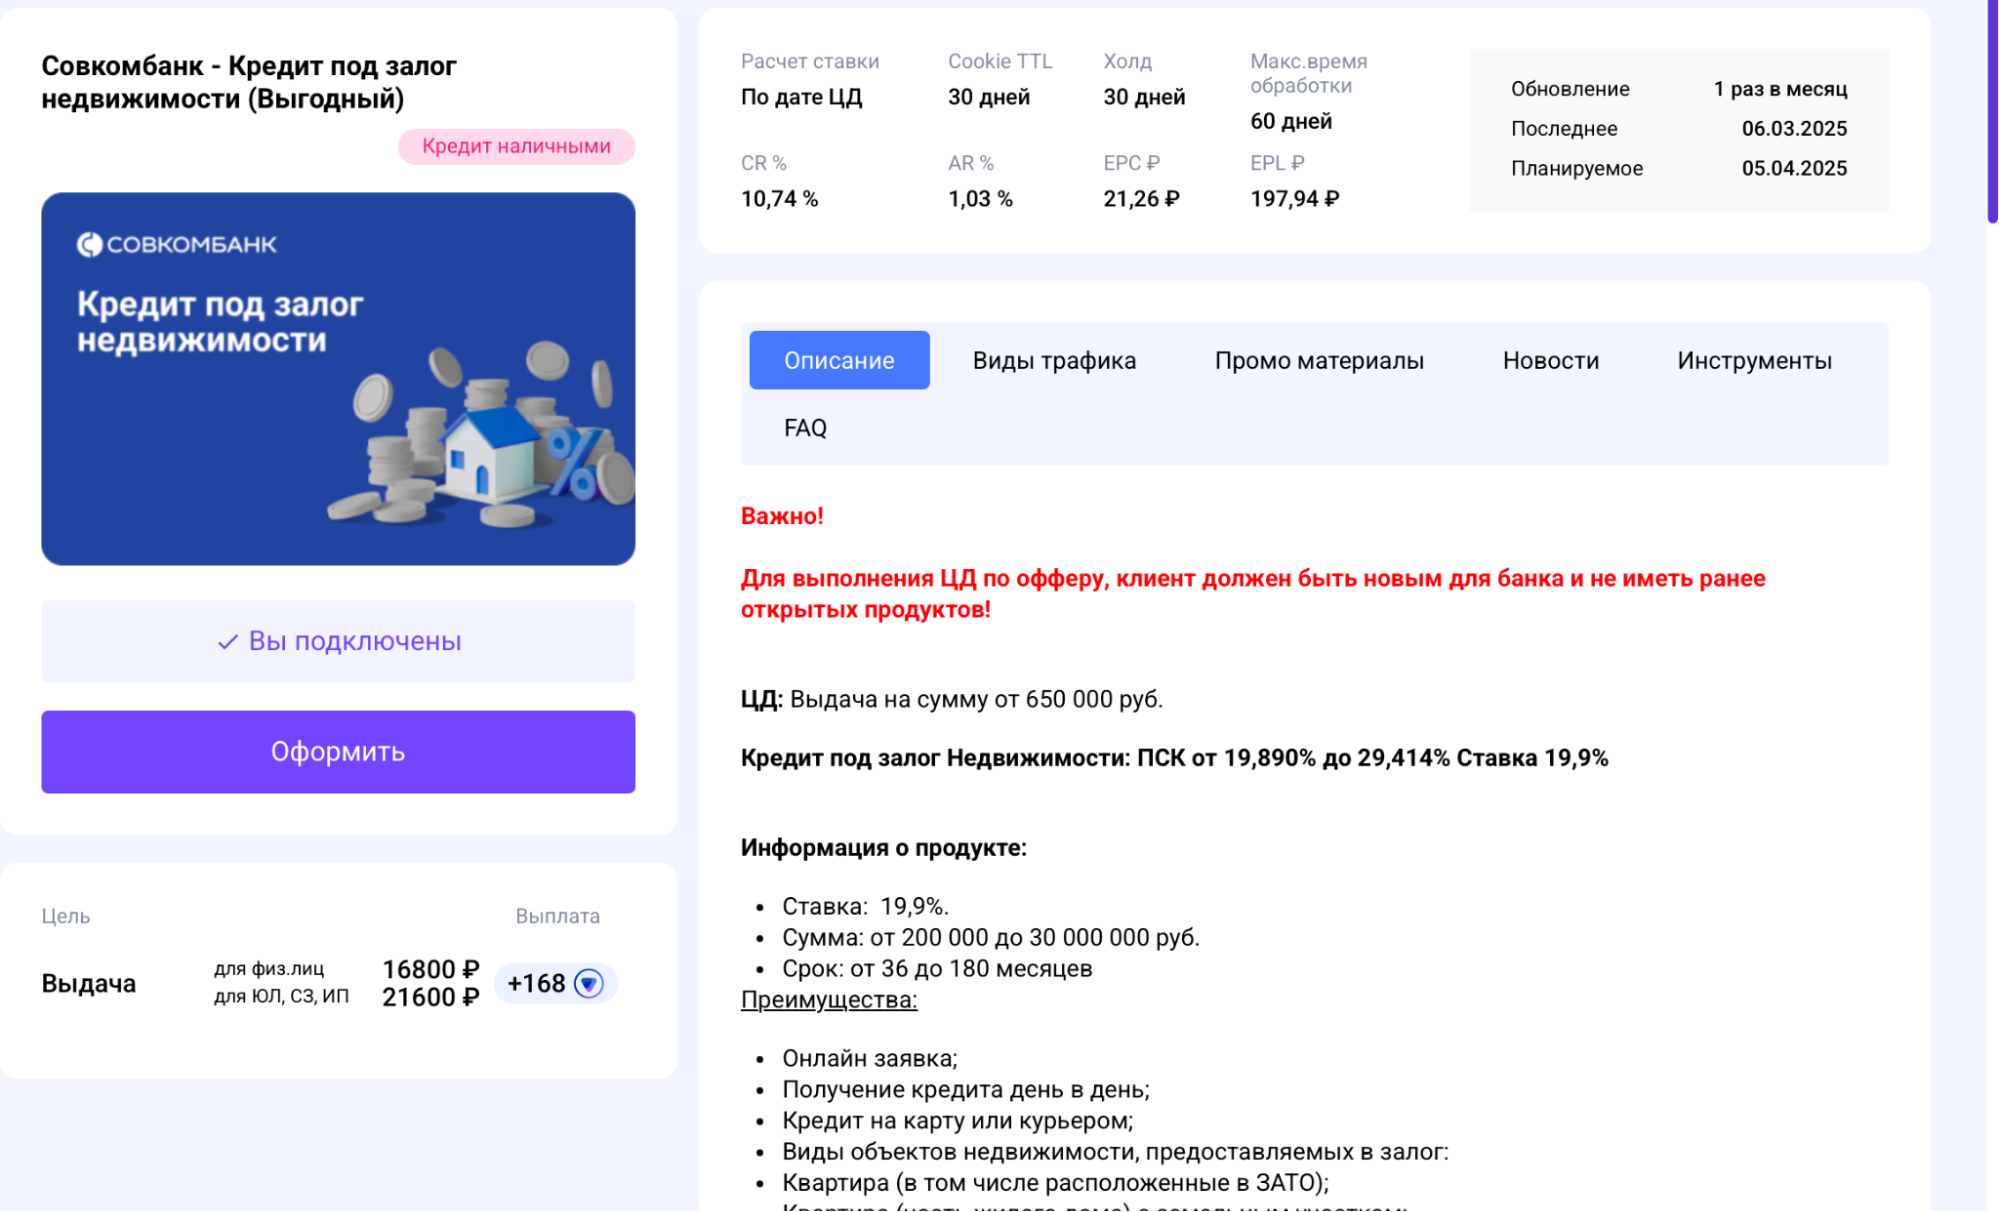Open the FAQ tab

click(x=805, y=428)
